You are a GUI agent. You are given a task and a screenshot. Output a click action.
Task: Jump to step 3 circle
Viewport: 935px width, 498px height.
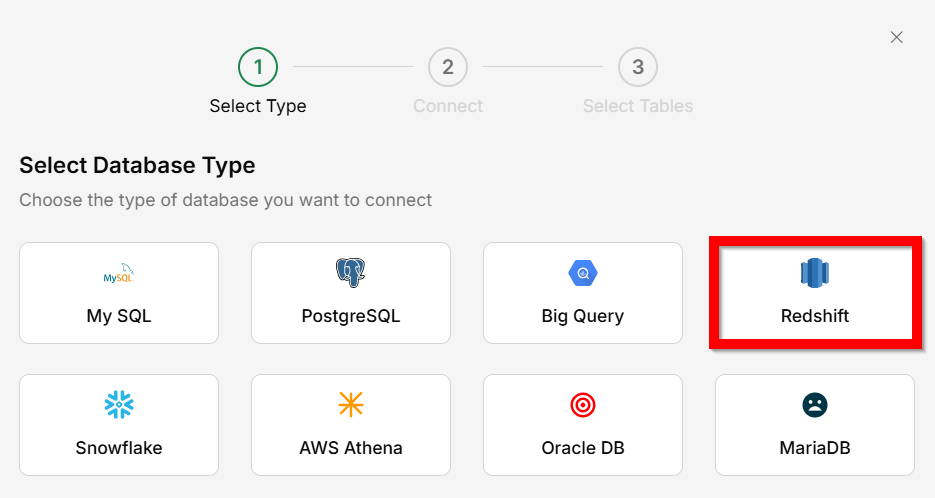click(x=638, y=67)
